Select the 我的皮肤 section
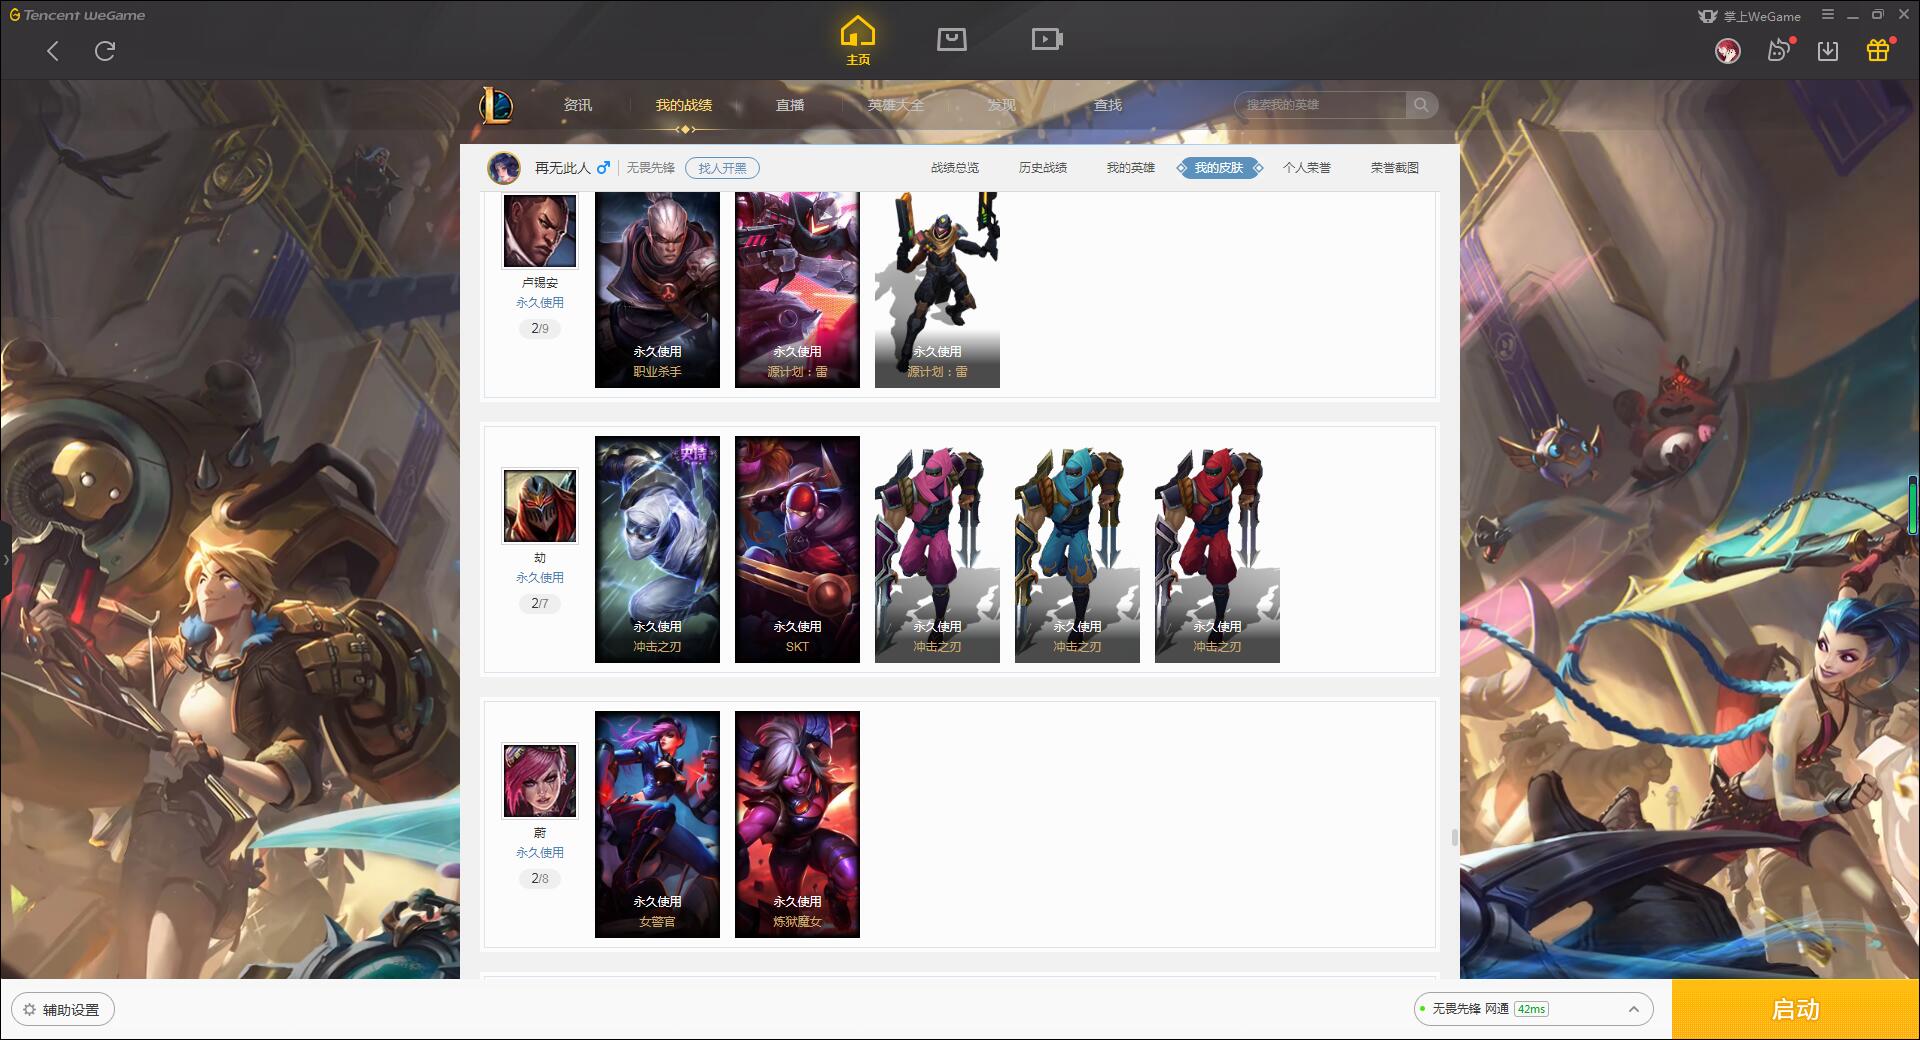 click(x=1219, y=168)
